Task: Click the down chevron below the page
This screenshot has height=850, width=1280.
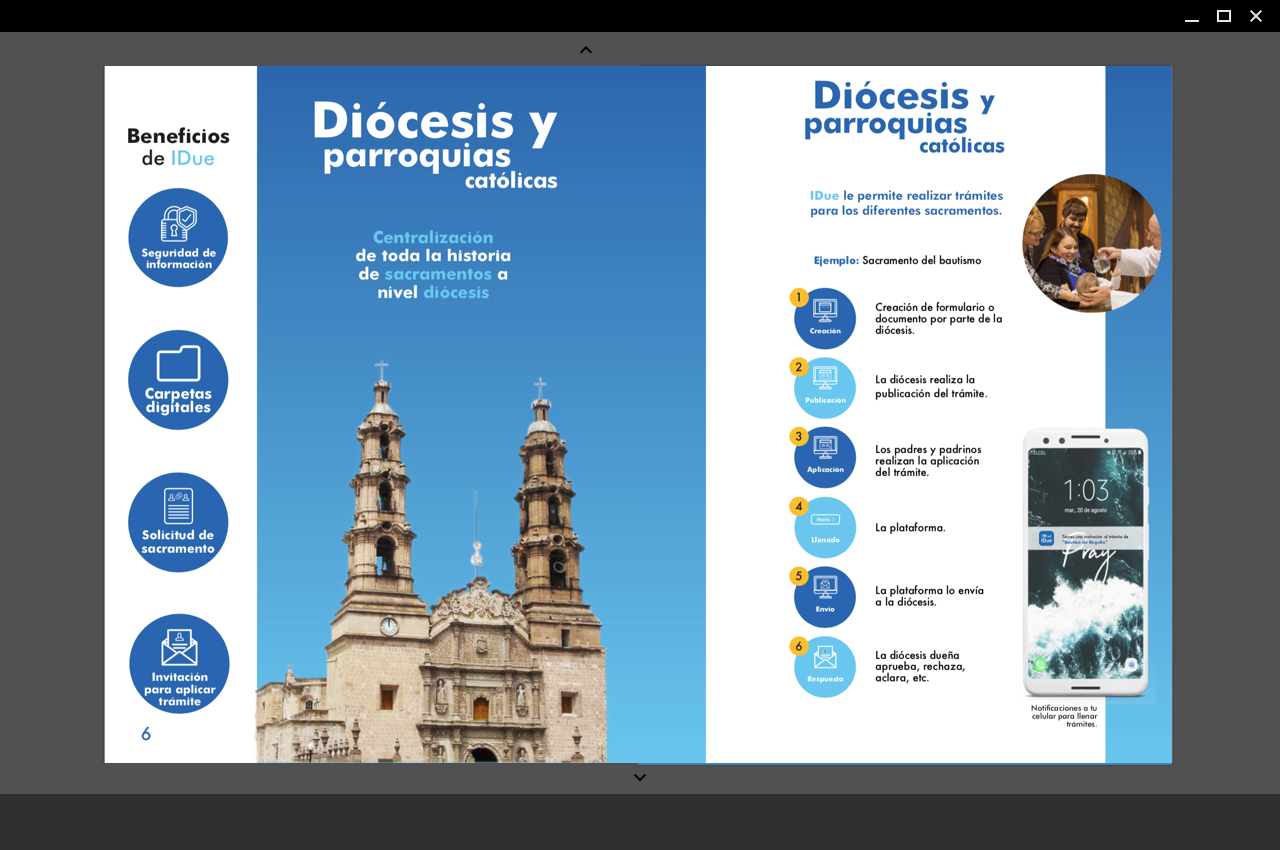Action: click(x=640, y=777)
